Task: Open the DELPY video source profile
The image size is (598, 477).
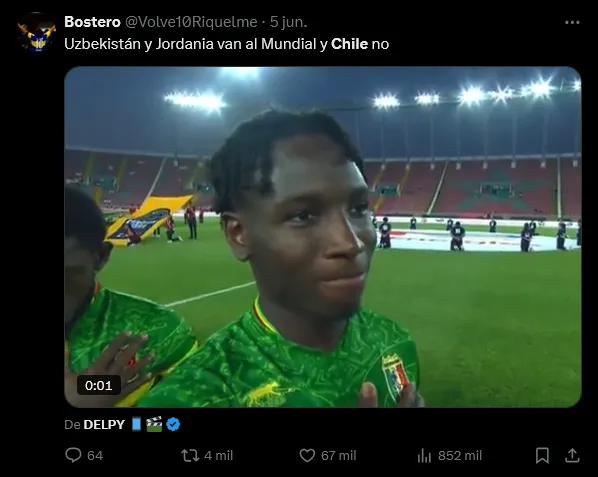Action: (x=104, y=424)
